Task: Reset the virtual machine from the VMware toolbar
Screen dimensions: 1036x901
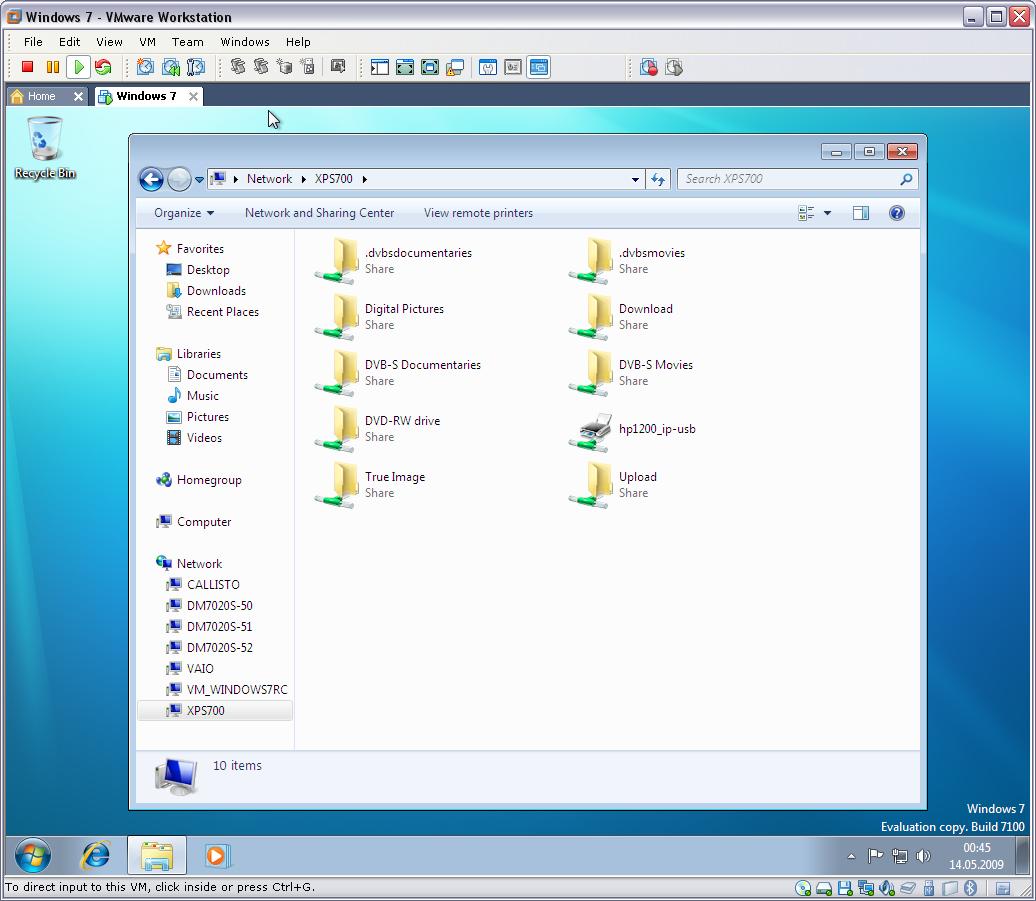Action: coord(103,67)
